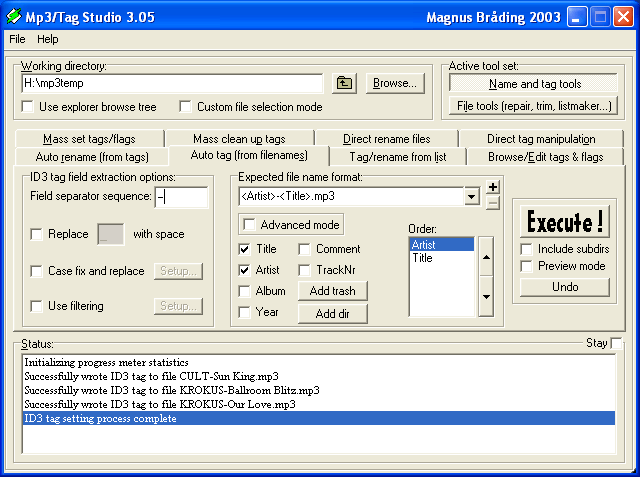Close the Mp3/Tag Studio window
Screen dimensions: 640x477
[x=623, y=17]
